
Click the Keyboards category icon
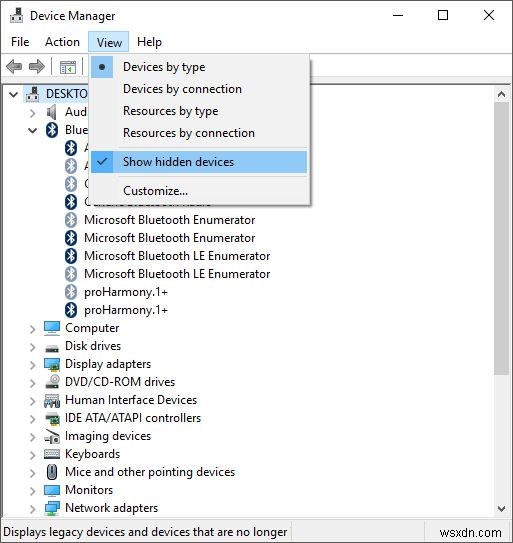pos(52,454)
